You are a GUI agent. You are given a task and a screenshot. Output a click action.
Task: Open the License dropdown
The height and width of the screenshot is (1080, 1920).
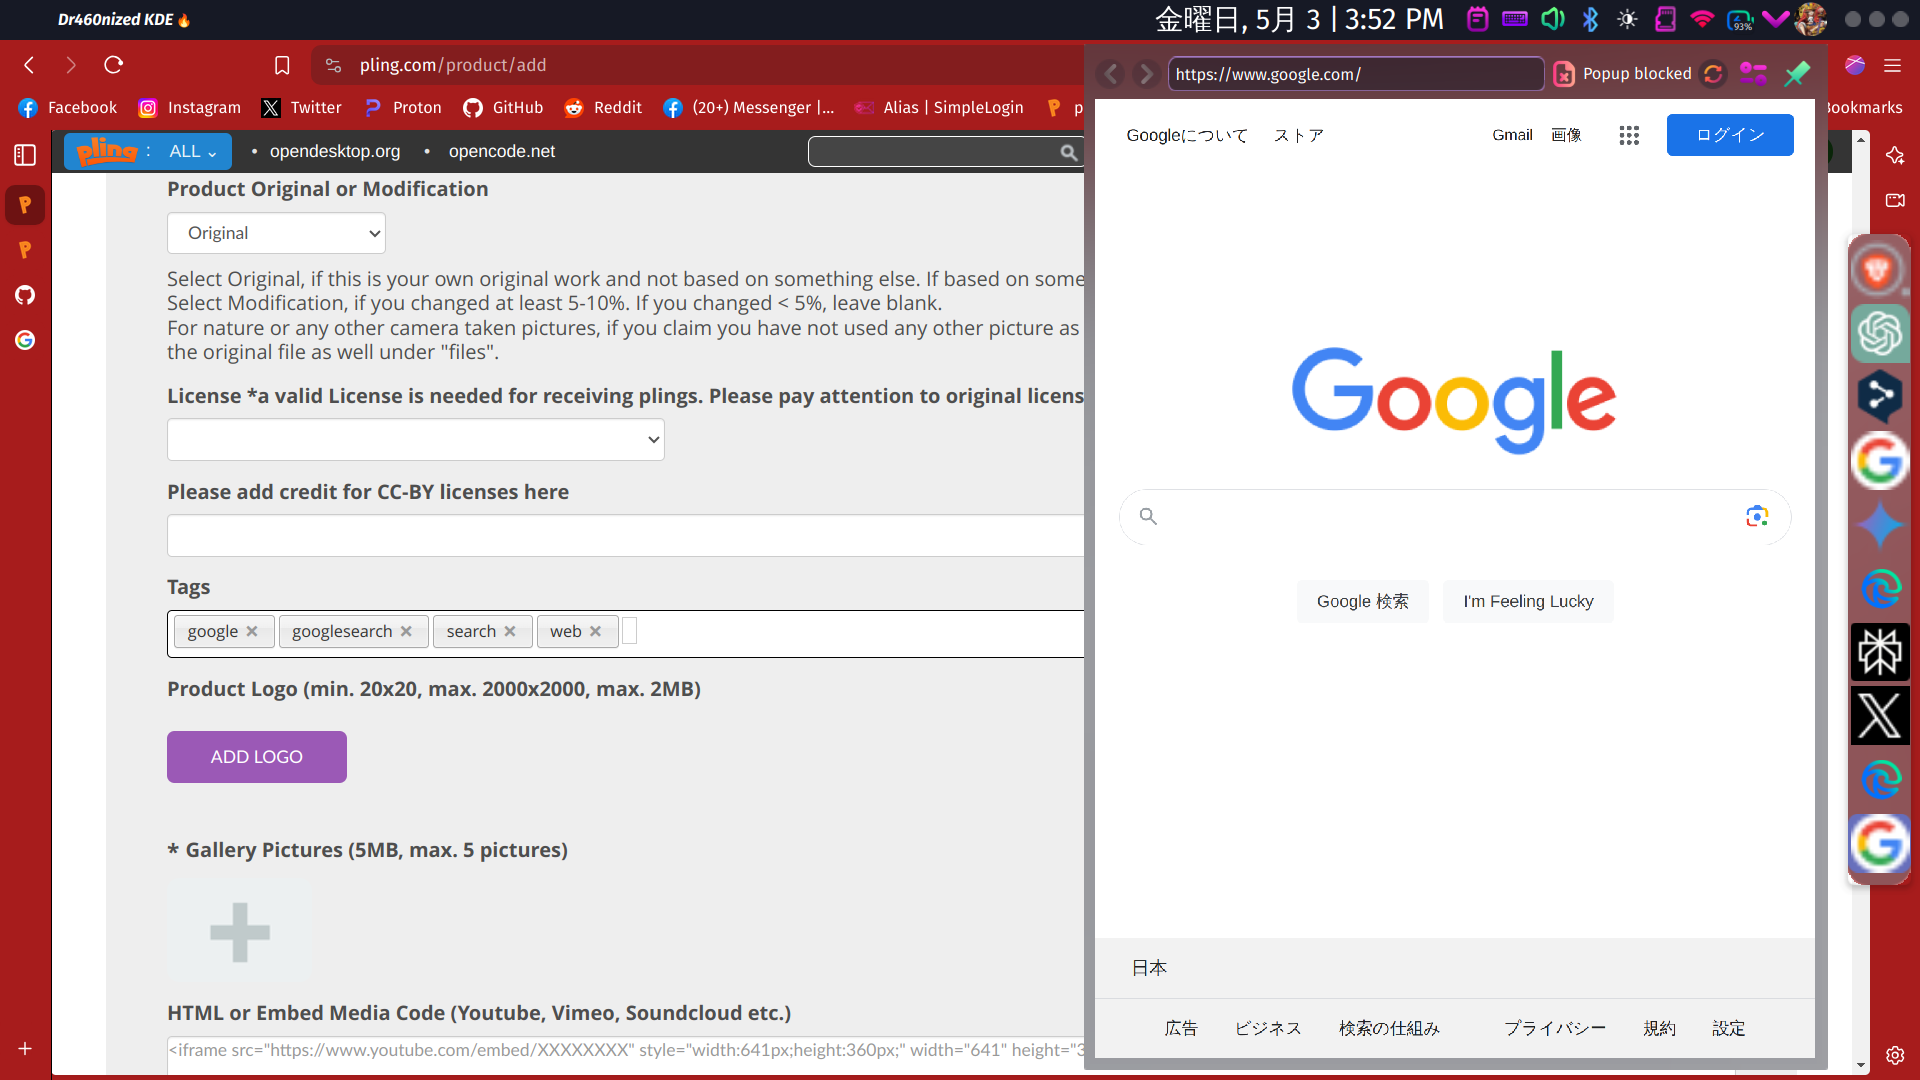coord(415,440)
